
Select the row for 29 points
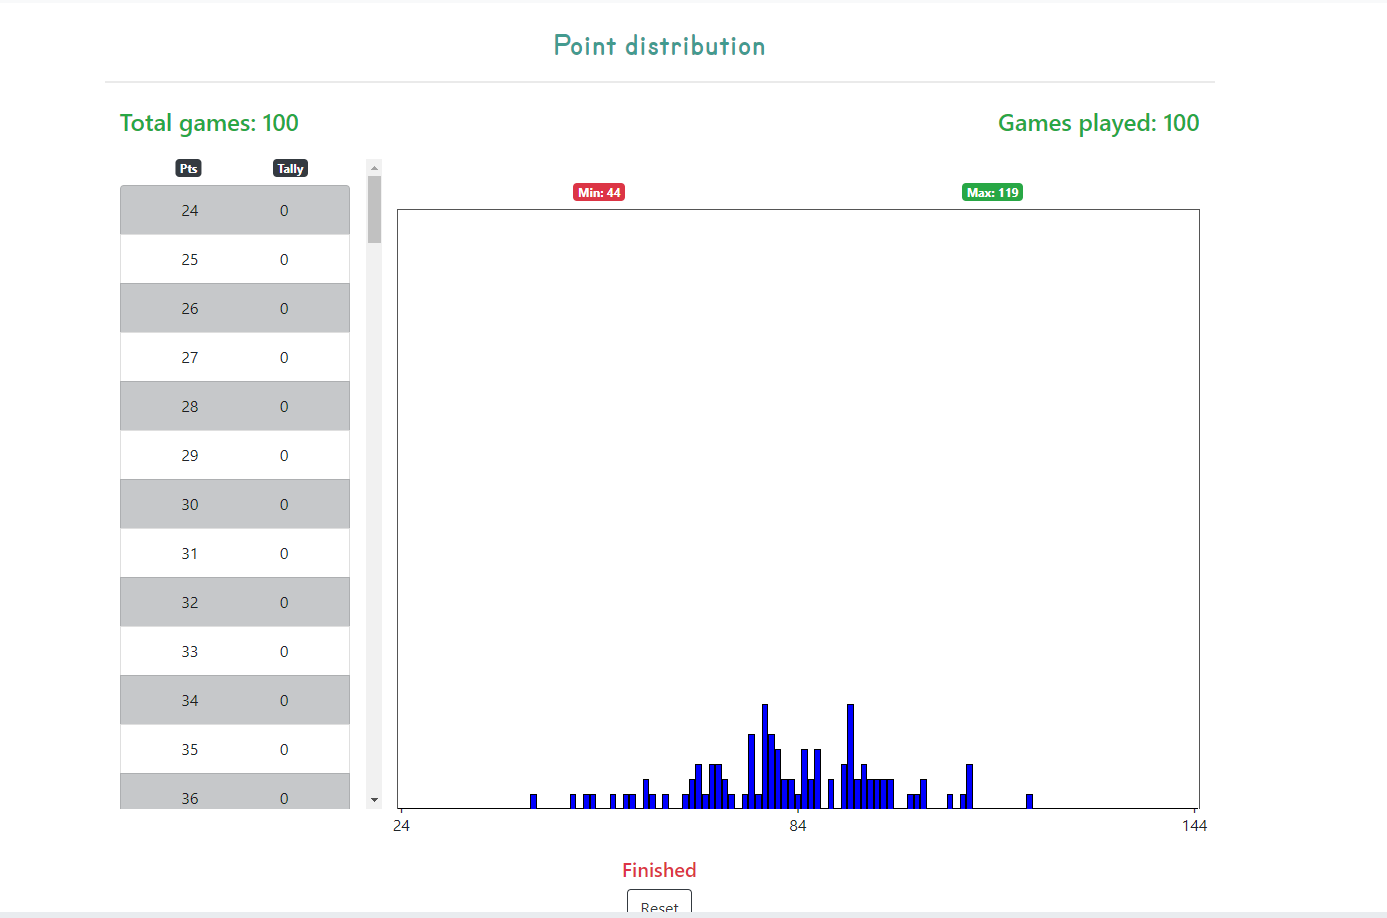235,455
